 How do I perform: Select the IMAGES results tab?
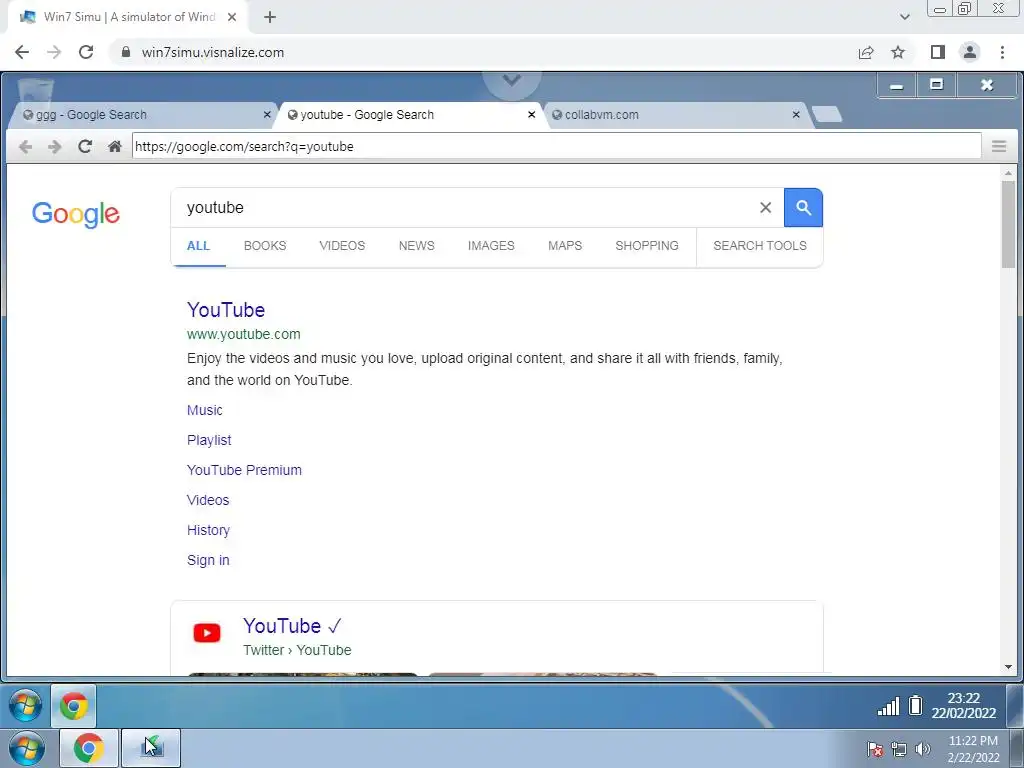pos(491,246)
